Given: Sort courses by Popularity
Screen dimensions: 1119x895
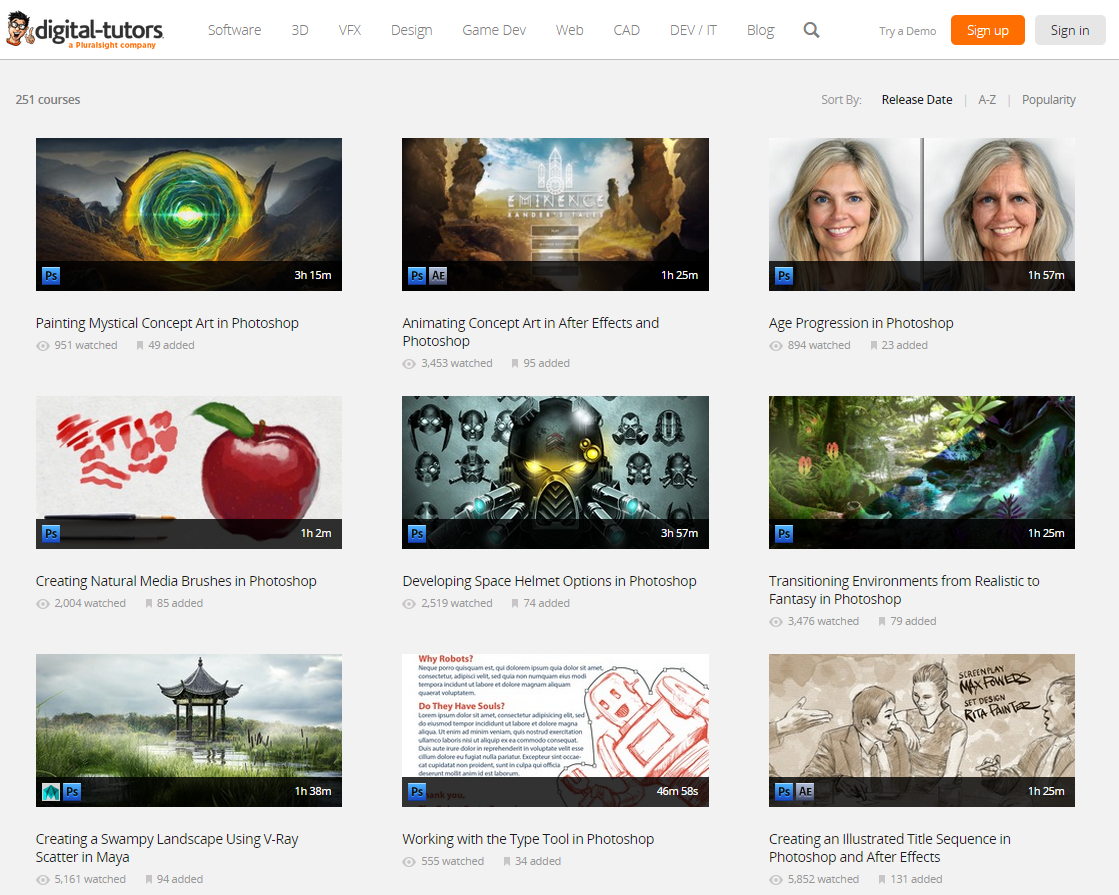Looking at the screenshot, I should pos(1048,100).
